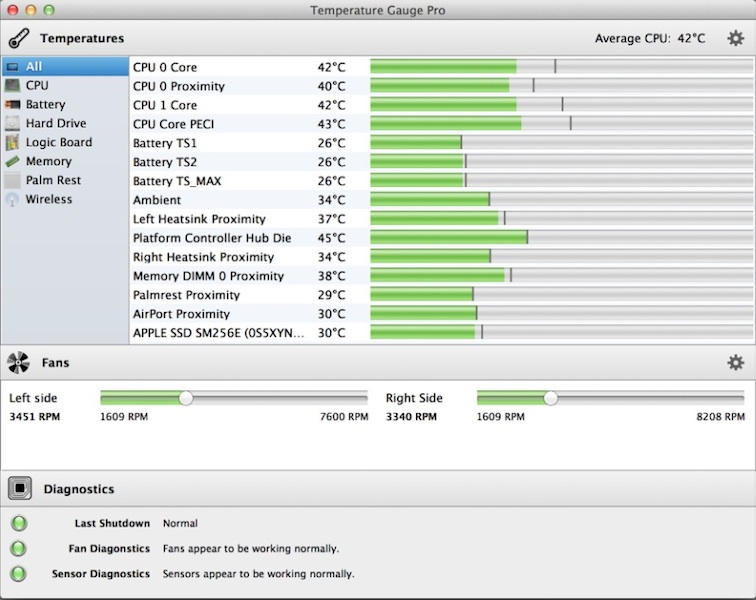Select Platform Controller Hub Die row
Screen dimensions: 756x600
tap(212, 238)
